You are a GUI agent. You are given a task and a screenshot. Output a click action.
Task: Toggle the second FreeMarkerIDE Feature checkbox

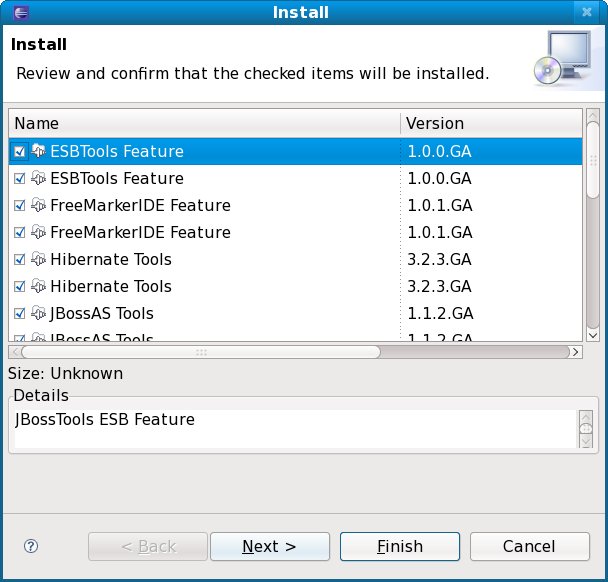pos(20,233)
